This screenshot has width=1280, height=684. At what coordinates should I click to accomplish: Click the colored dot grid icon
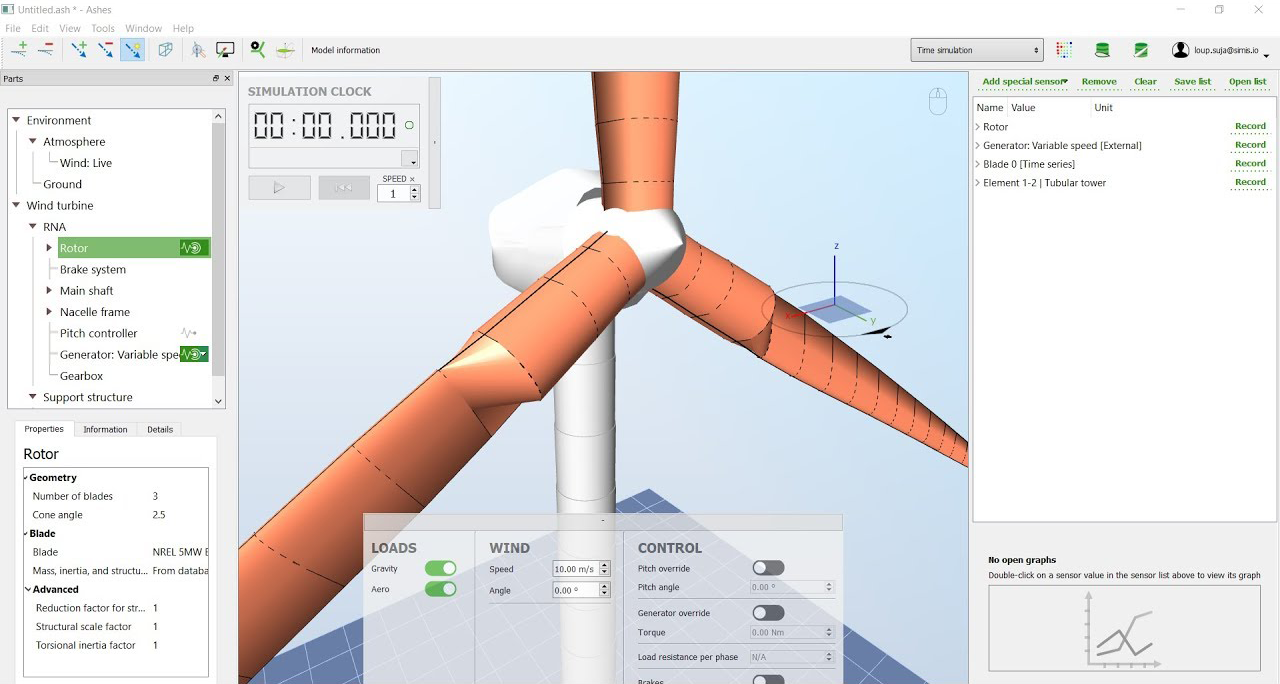click(1064, 50)
